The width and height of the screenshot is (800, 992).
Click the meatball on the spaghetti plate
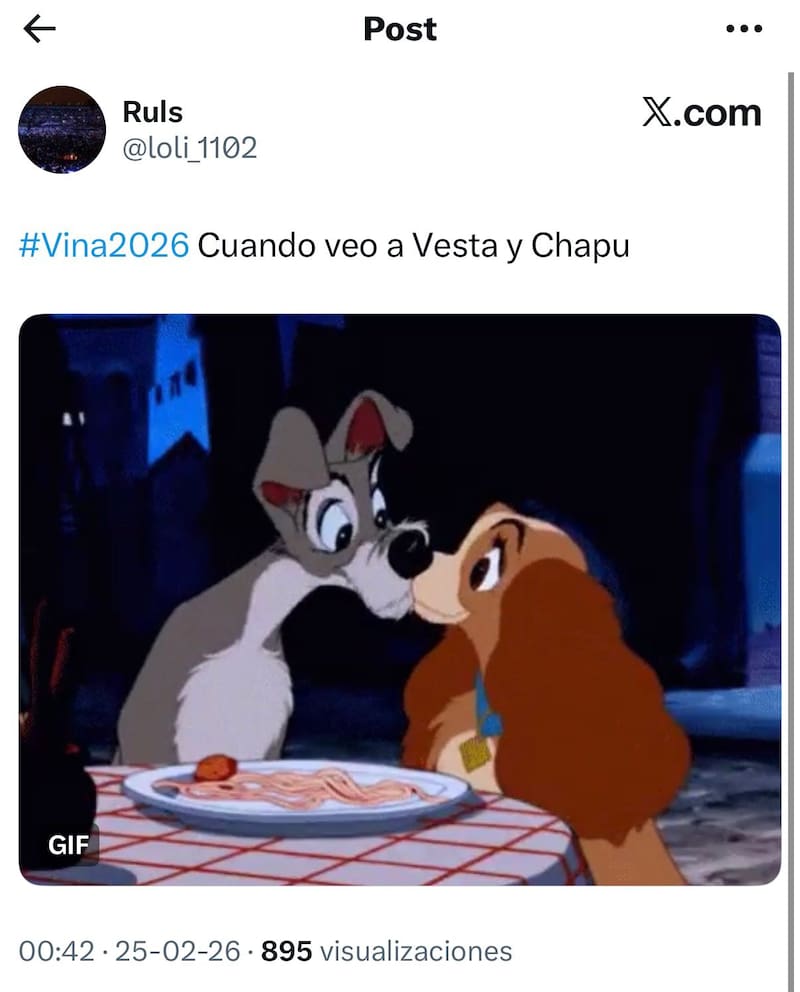click(x=215, y=767)
